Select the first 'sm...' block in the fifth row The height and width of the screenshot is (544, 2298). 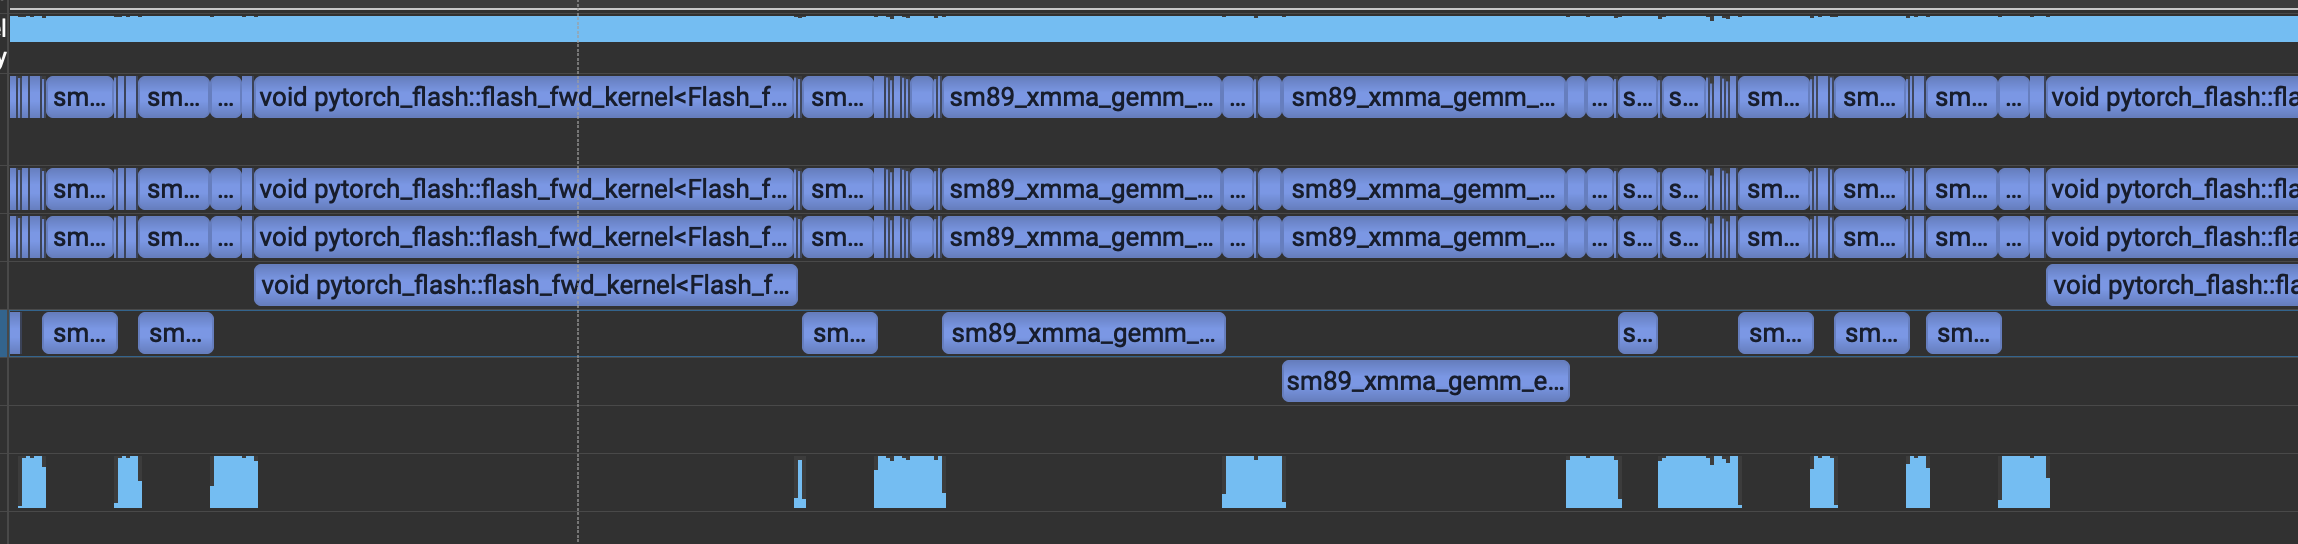tap(80, 333)
